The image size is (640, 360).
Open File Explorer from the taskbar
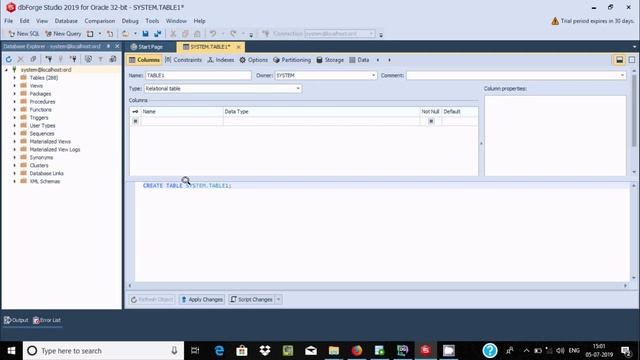point(334,351)
